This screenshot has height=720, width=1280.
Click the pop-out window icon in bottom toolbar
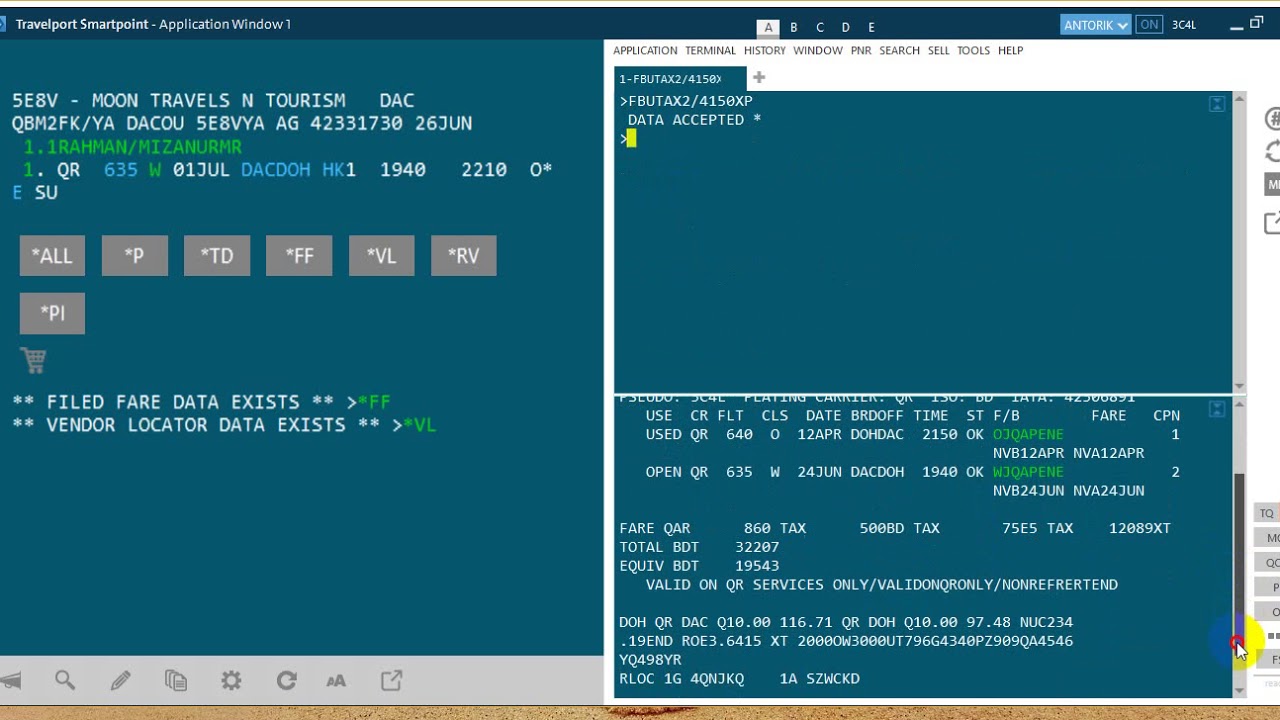pos(391,681)
